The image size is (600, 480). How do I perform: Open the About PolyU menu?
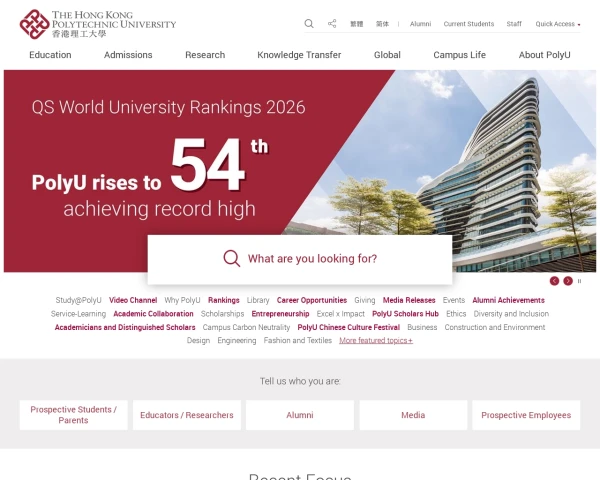(545, 55)
